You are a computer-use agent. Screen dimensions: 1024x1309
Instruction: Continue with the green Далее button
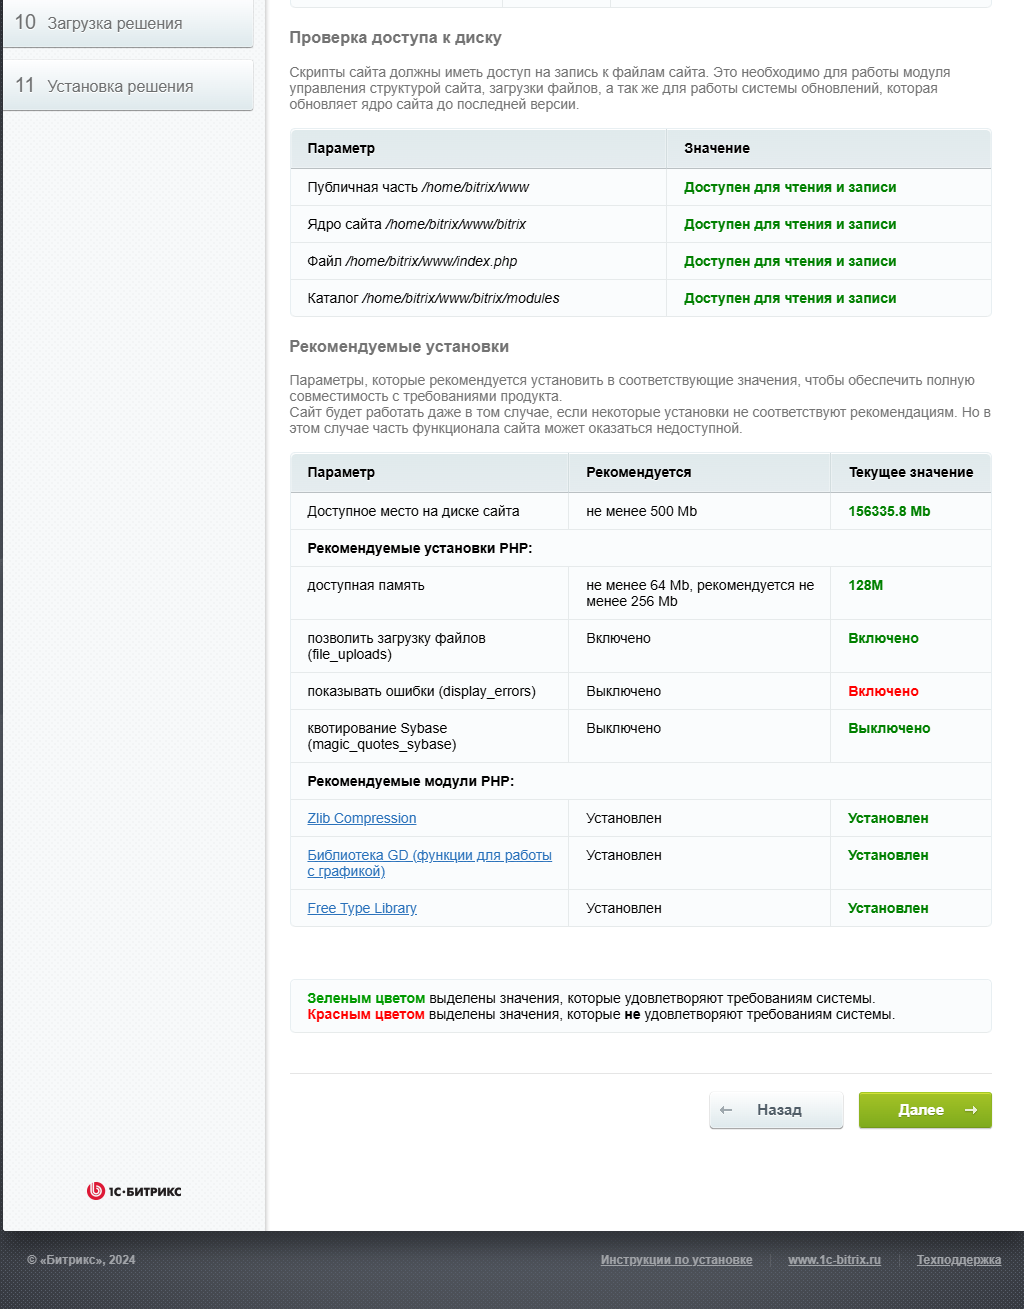click(x=925, y=1110)
